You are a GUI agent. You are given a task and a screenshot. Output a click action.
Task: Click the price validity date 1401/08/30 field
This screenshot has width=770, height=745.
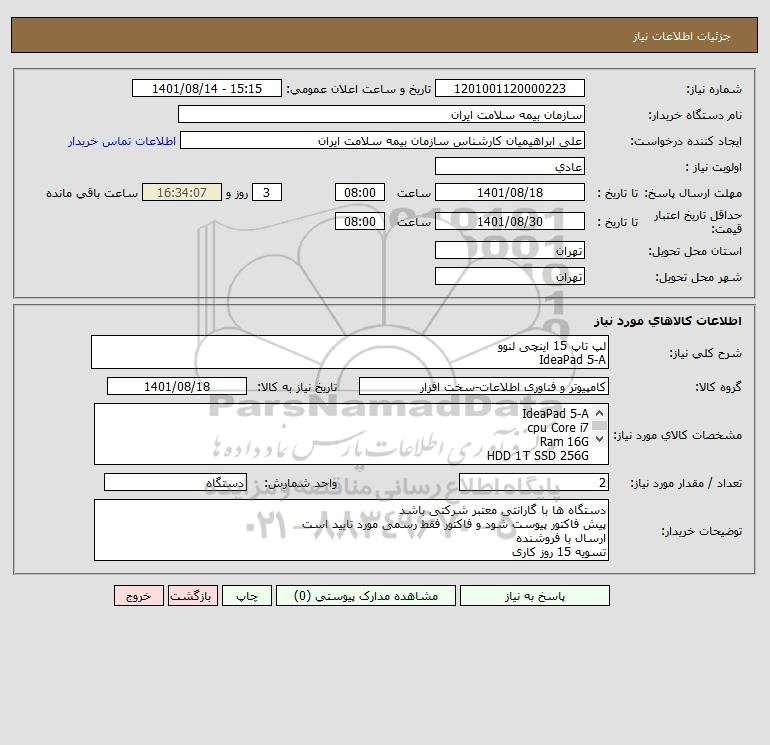coord(510,221)
